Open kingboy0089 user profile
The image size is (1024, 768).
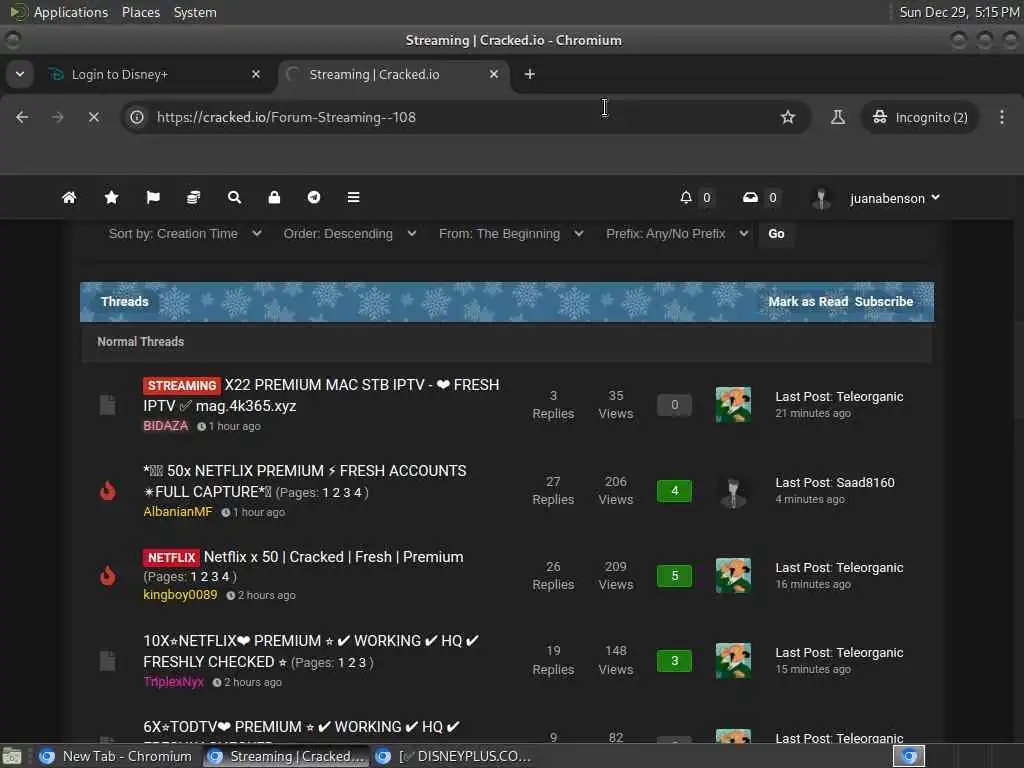pyautogui.click(x=180, y=594)
